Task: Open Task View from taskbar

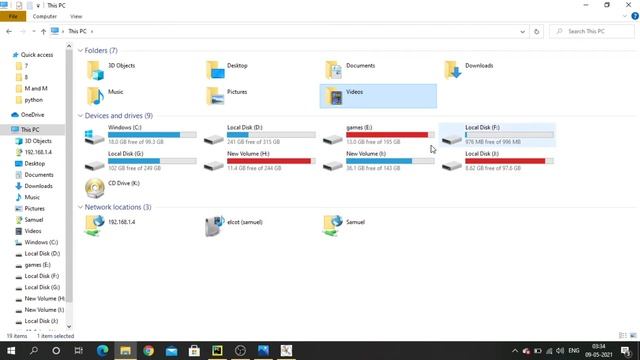Action: (79, 351)
